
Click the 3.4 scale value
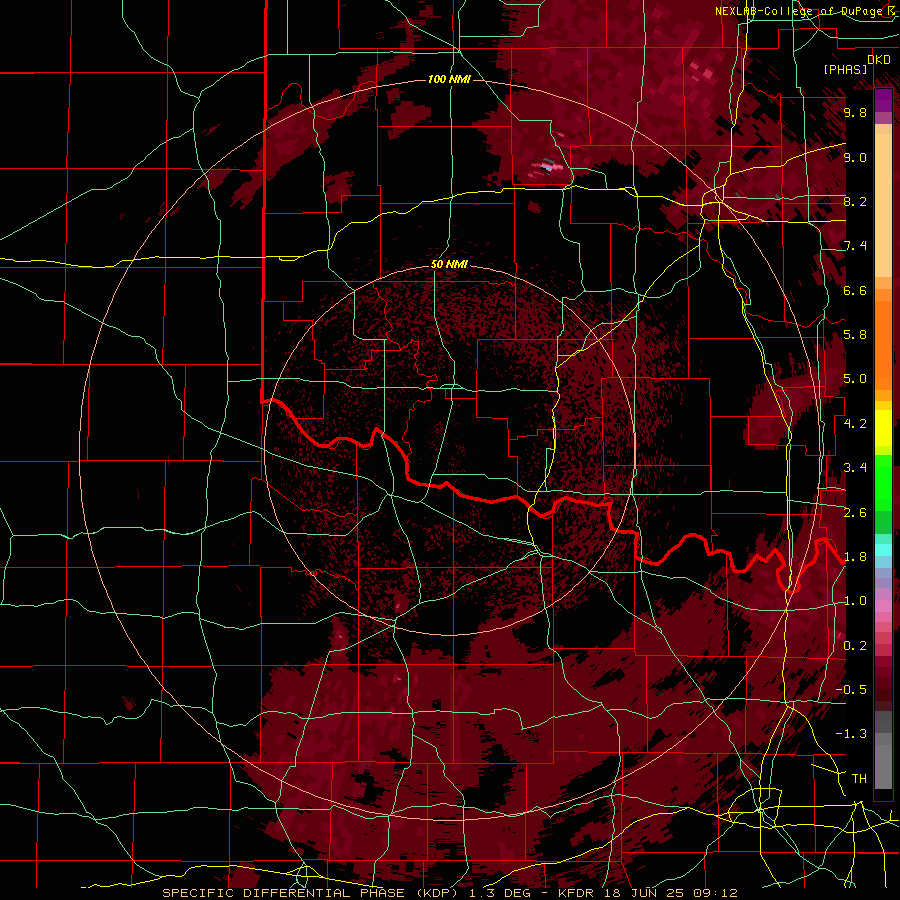click(x=855, y=468)
